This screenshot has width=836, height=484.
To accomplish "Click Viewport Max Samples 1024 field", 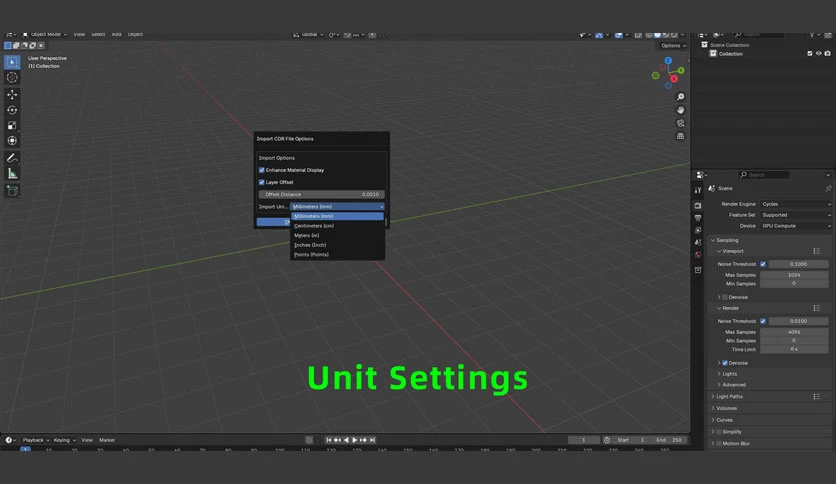I will (x=794, y=275).
